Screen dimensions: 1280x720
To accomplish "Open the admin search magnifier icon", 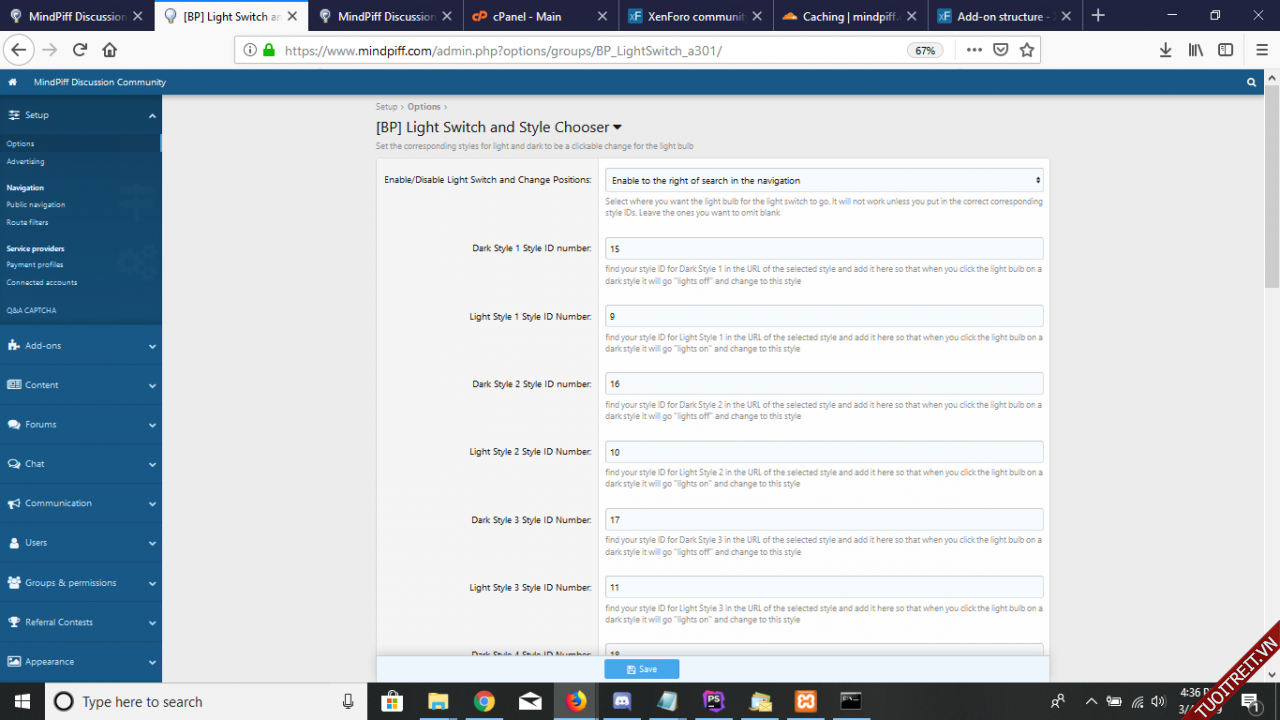I will tap(1251, 82).
